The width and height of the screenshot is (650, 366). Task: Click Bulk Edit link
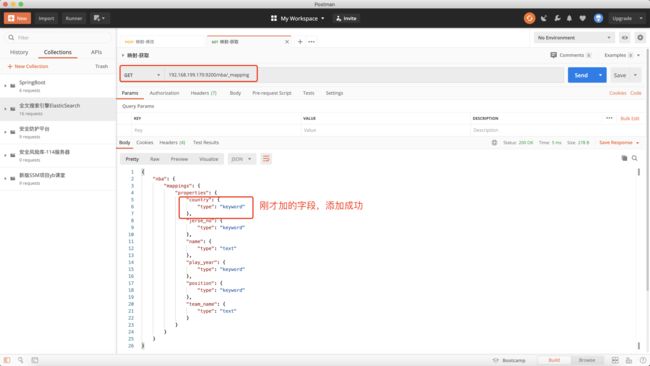(x=630, y=119)
